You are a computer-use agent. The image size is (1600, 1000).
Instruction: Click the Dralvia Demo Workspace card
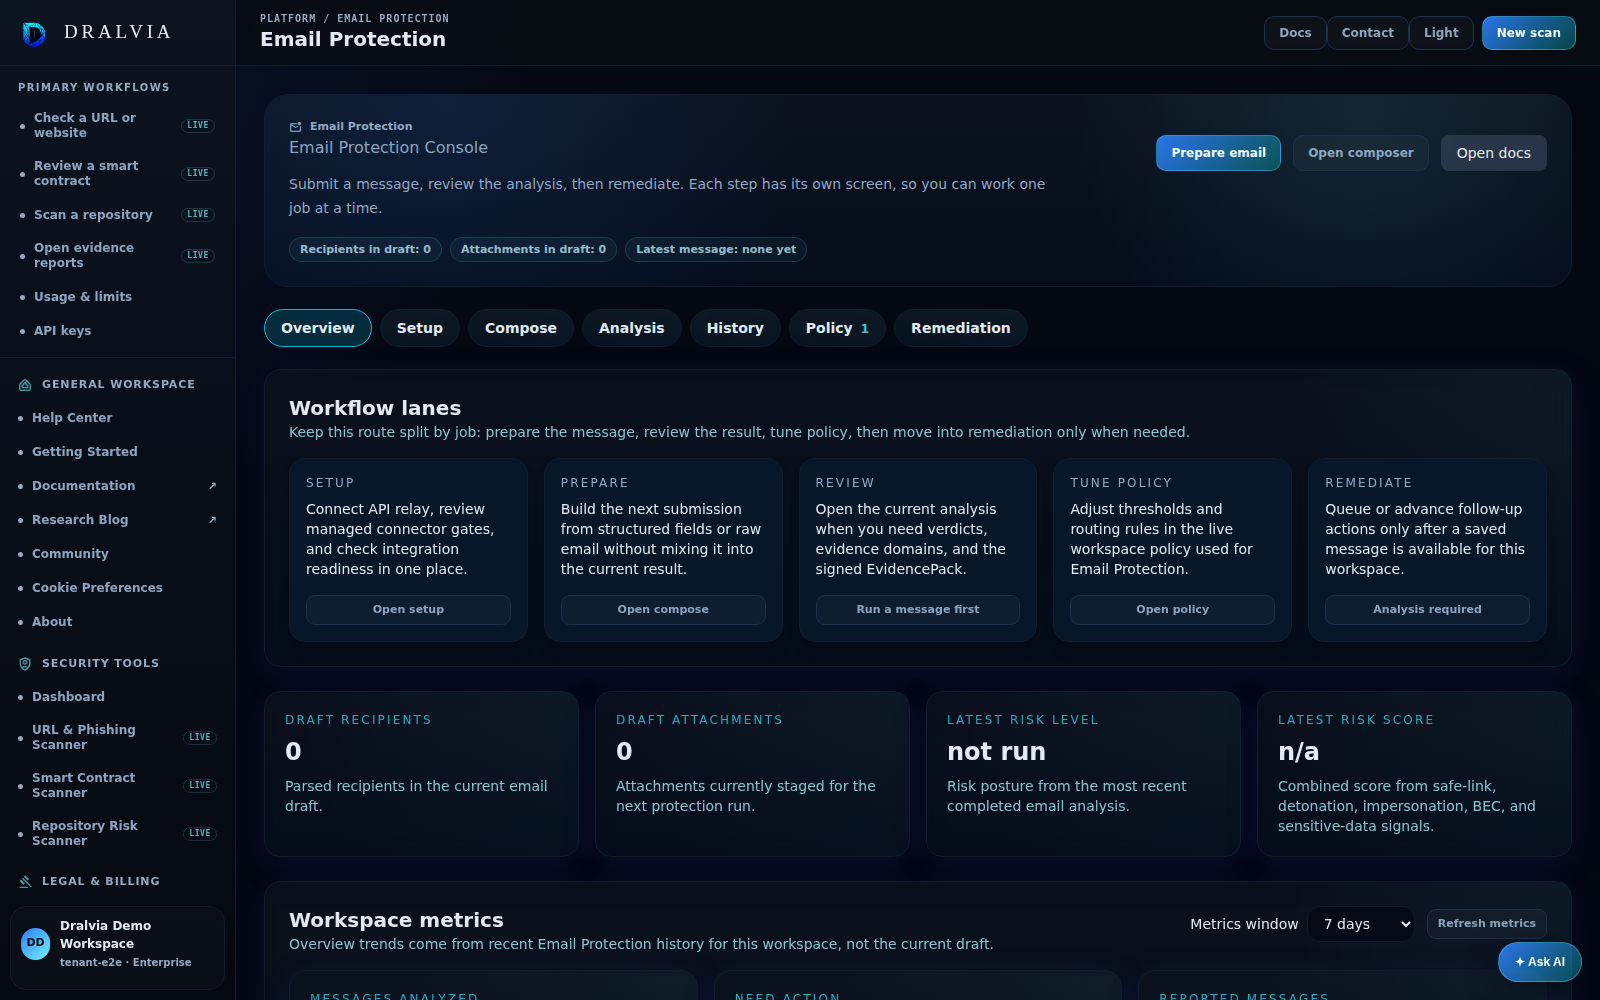point(117,948)
